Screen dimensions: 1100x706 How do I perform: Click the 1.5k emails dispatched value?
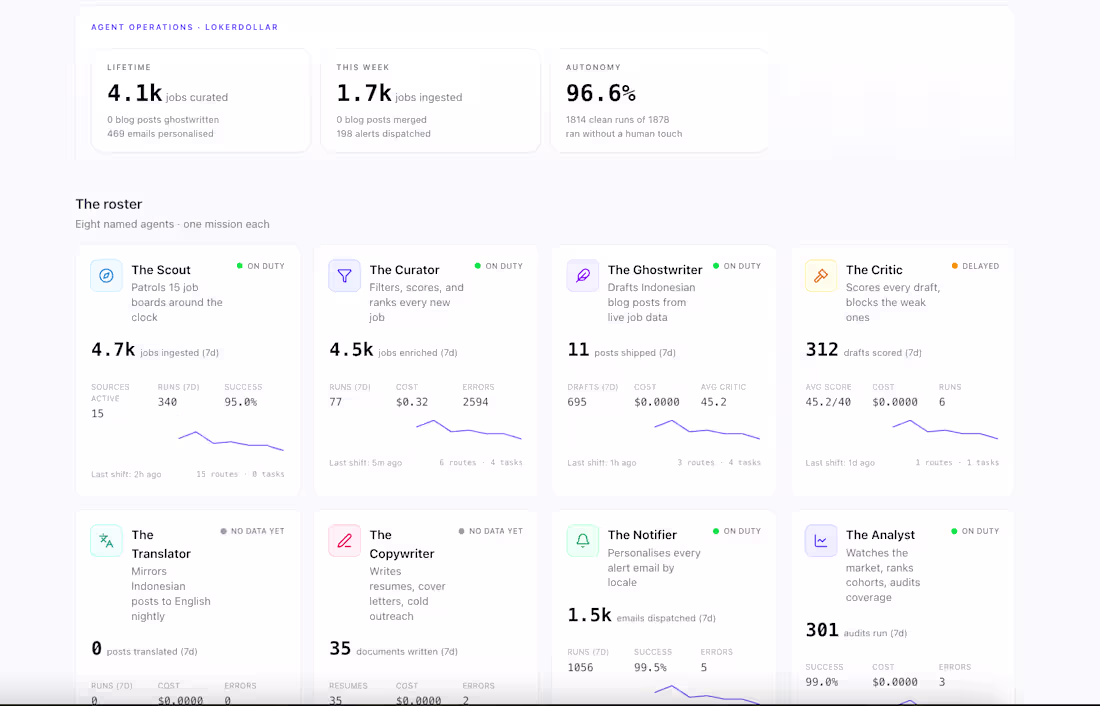tap(589, 615)
